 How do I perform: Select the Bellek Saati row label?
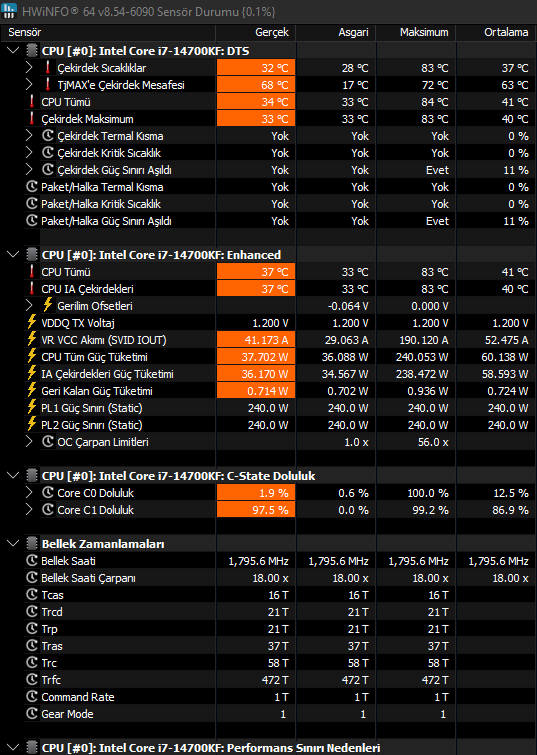(x=68, y=561)
